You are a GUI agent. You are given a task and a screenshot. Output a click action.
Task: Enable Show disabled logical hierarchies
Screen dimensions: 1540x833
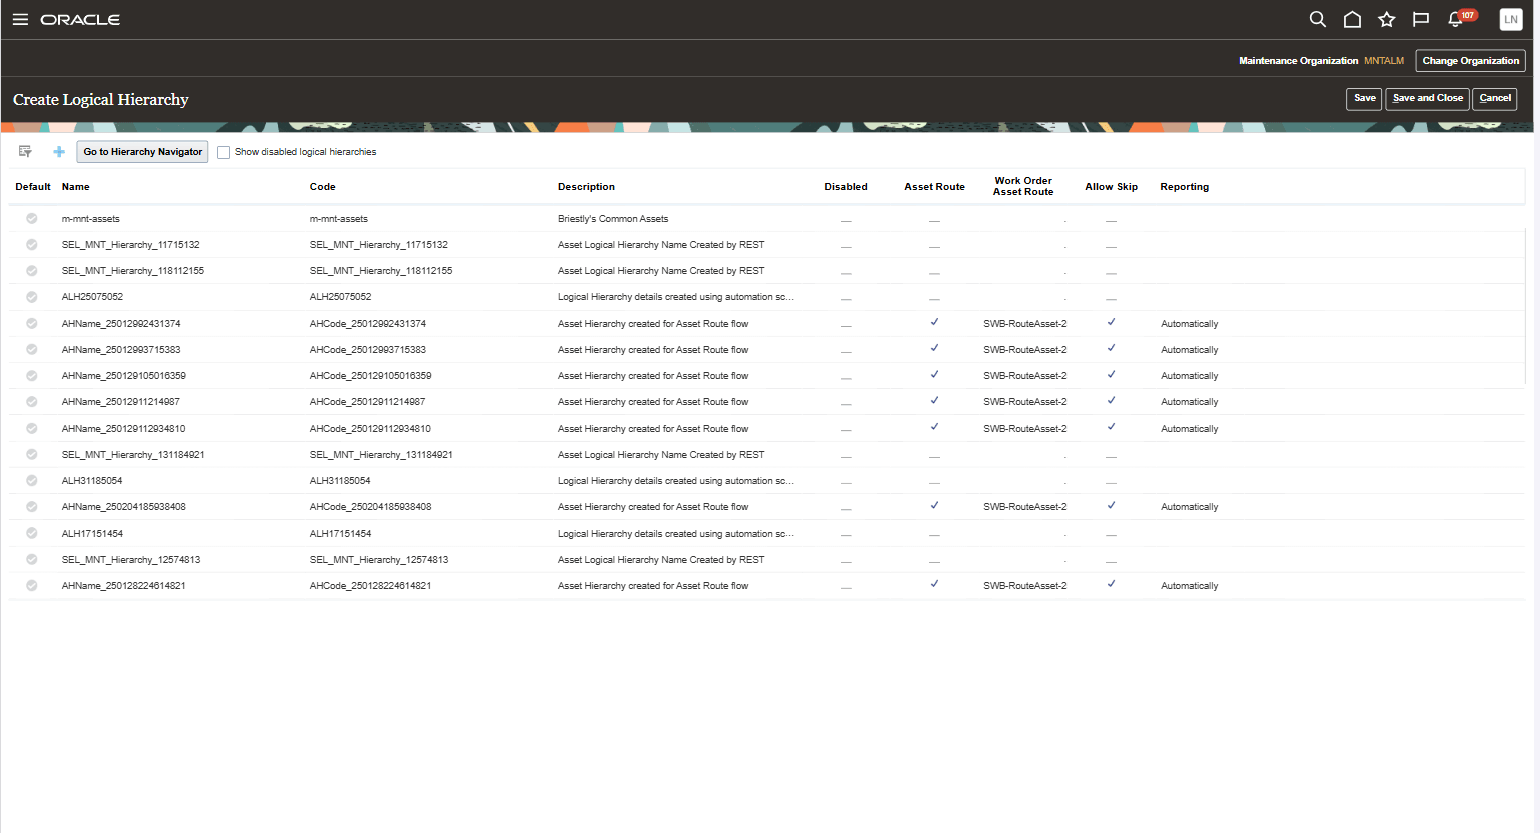223,151
